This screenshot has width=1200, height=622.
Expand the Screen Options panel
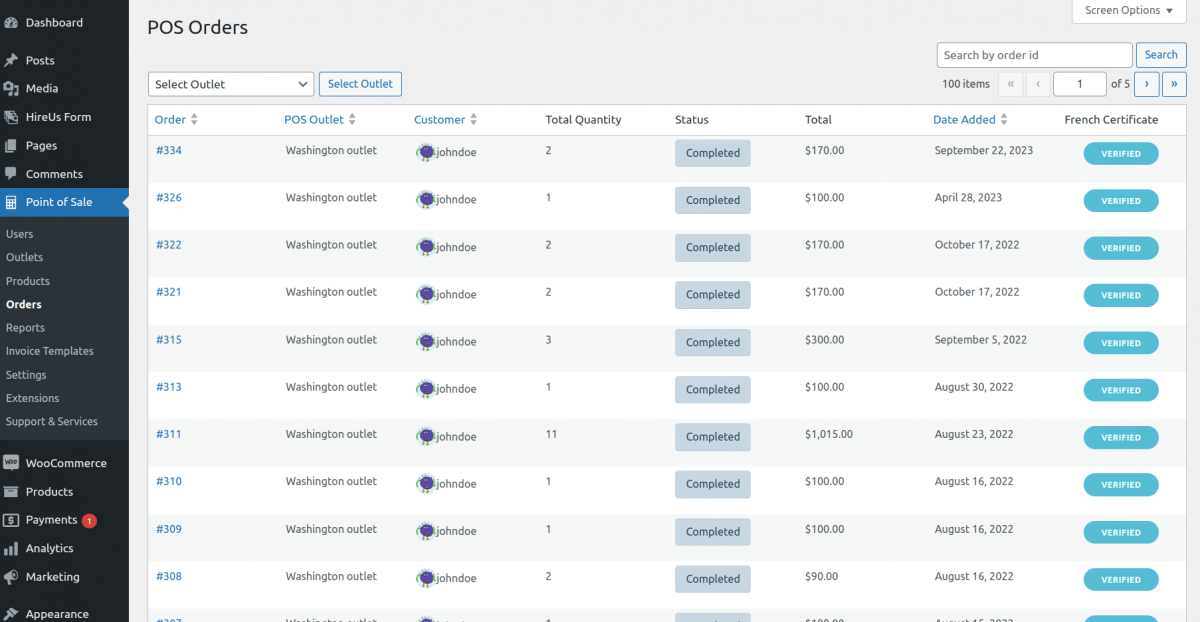(x=1128, y=11)
